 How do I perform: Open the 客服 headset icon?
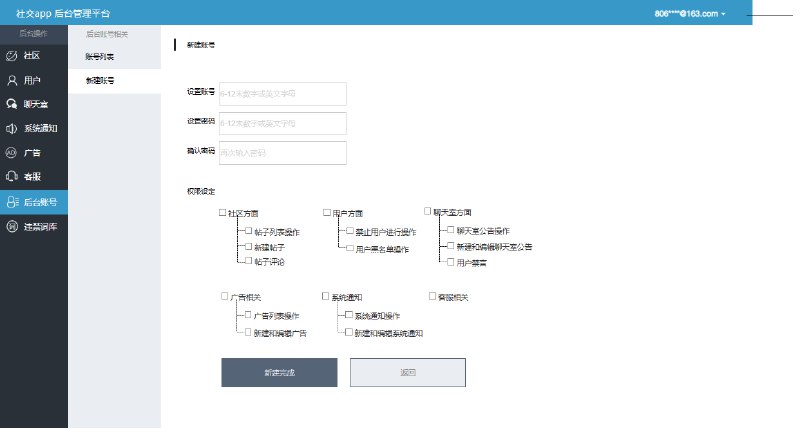pyautogui.click(x=11, y=176)
